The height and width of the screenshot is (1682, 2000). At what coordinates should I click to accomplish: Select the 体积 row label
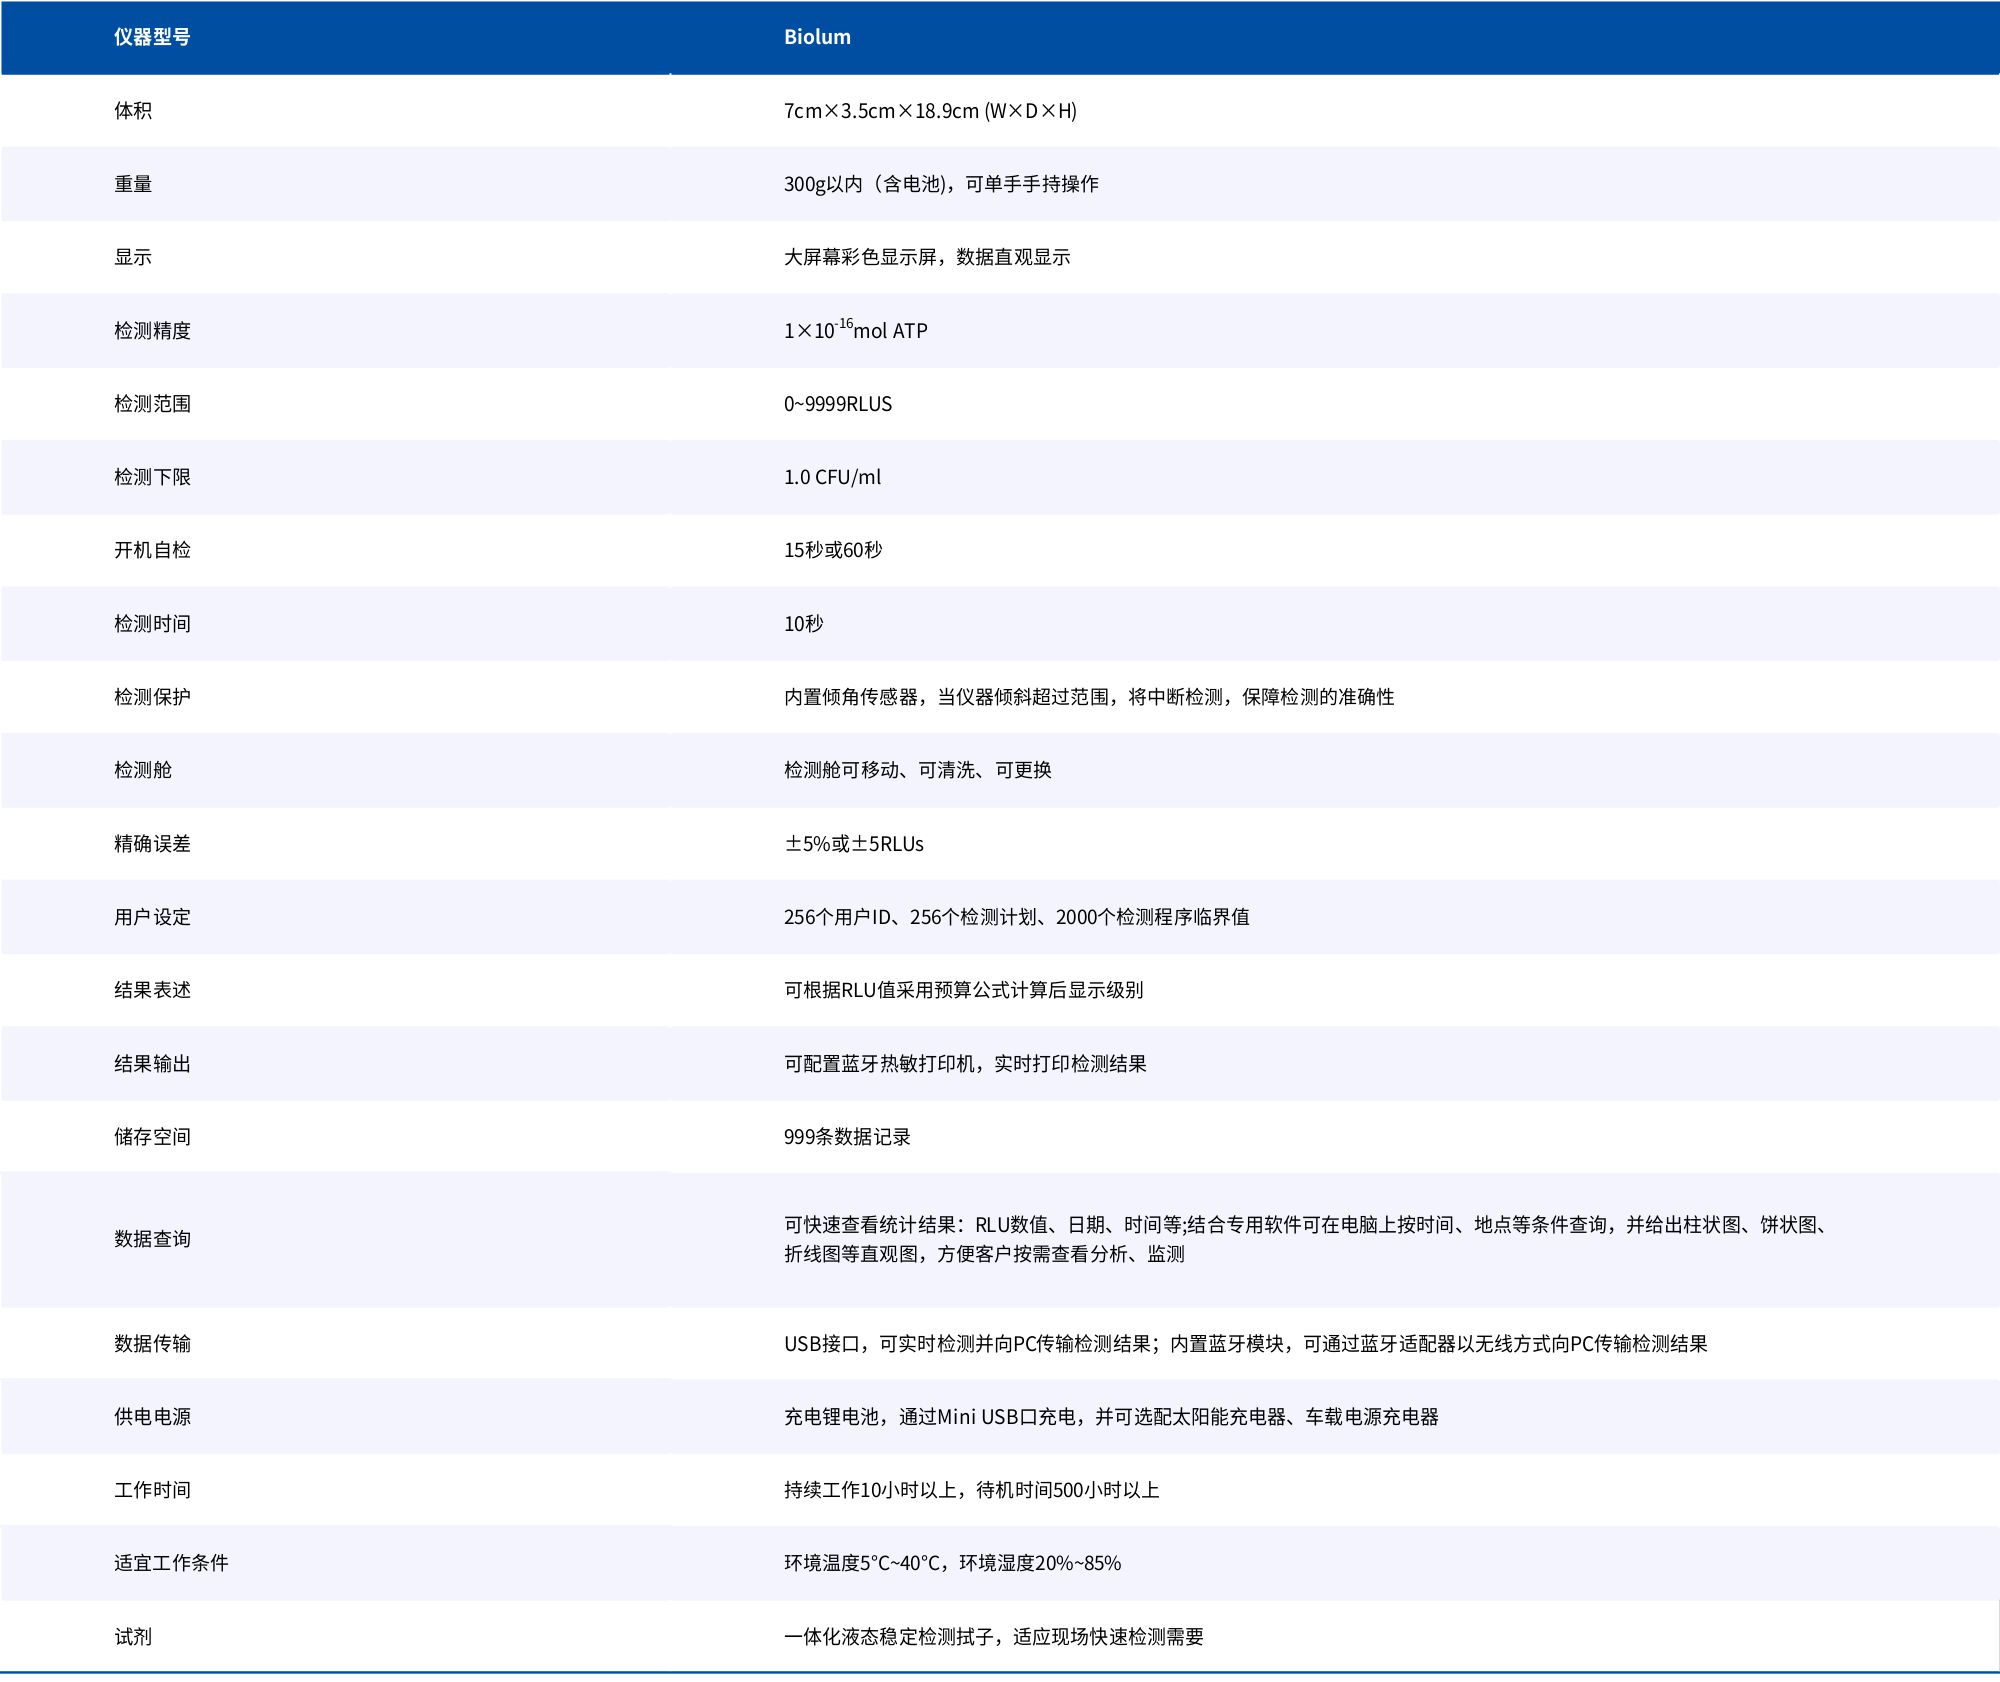tap(133, 111)
